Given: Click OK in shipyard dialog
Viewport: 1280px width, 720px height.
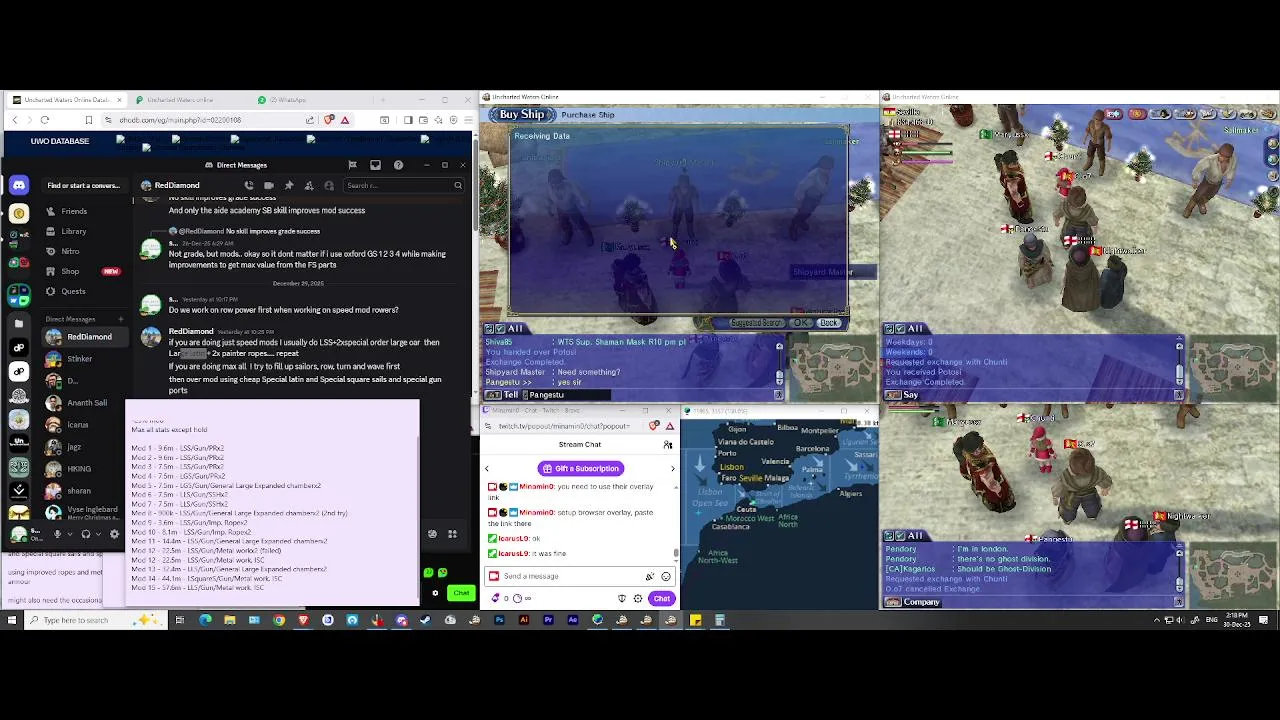Looking at the screenshot, I should pos(802,323).
